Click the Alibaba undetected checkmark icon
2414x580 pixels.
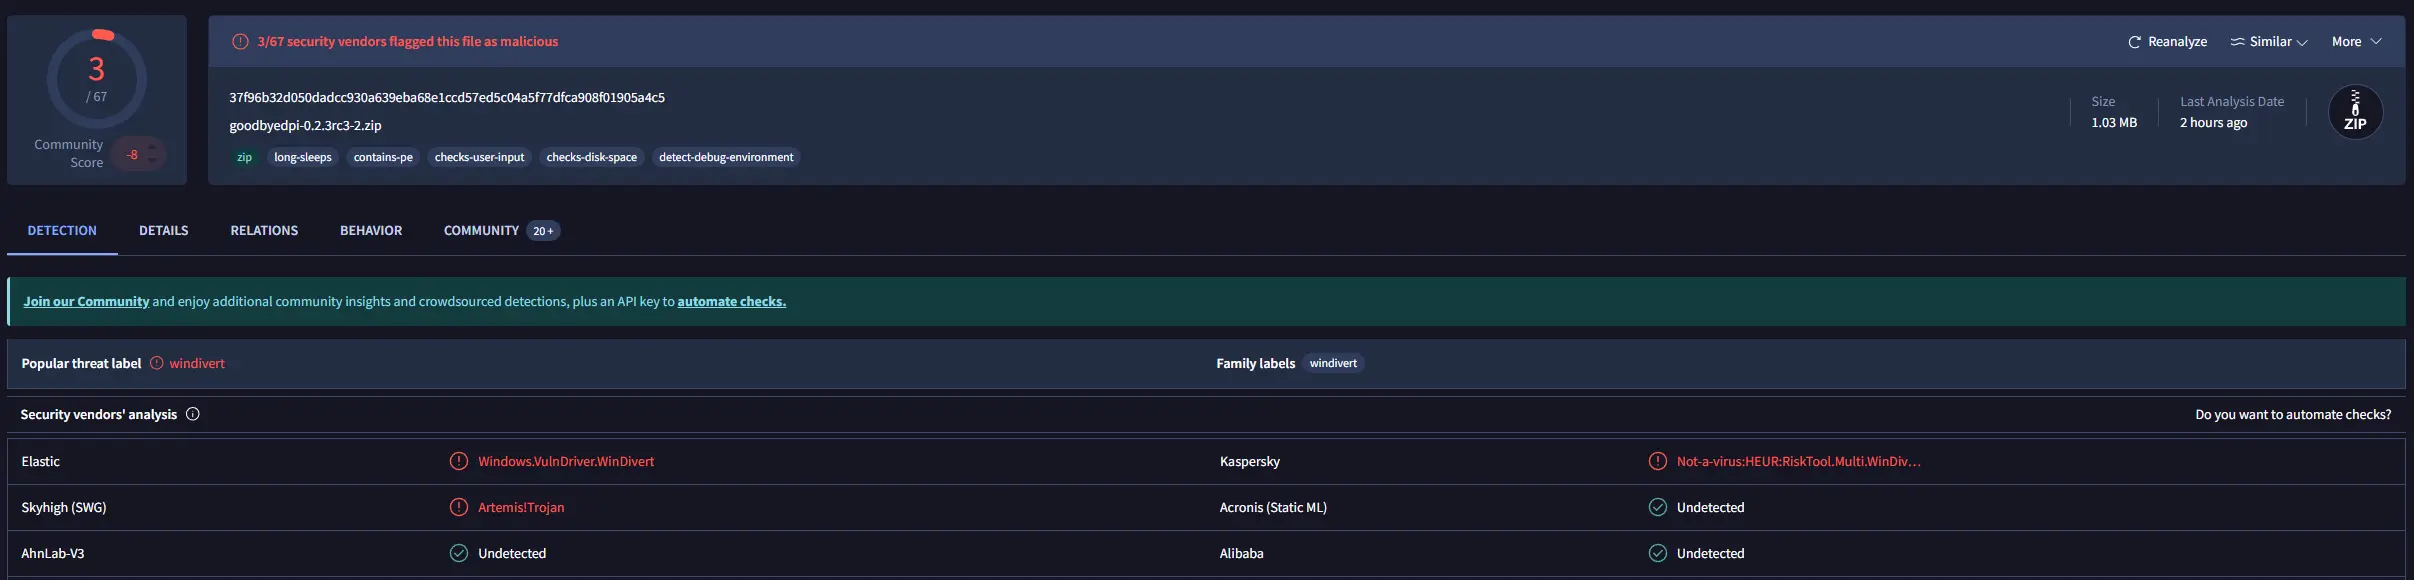click(1658, 554)
